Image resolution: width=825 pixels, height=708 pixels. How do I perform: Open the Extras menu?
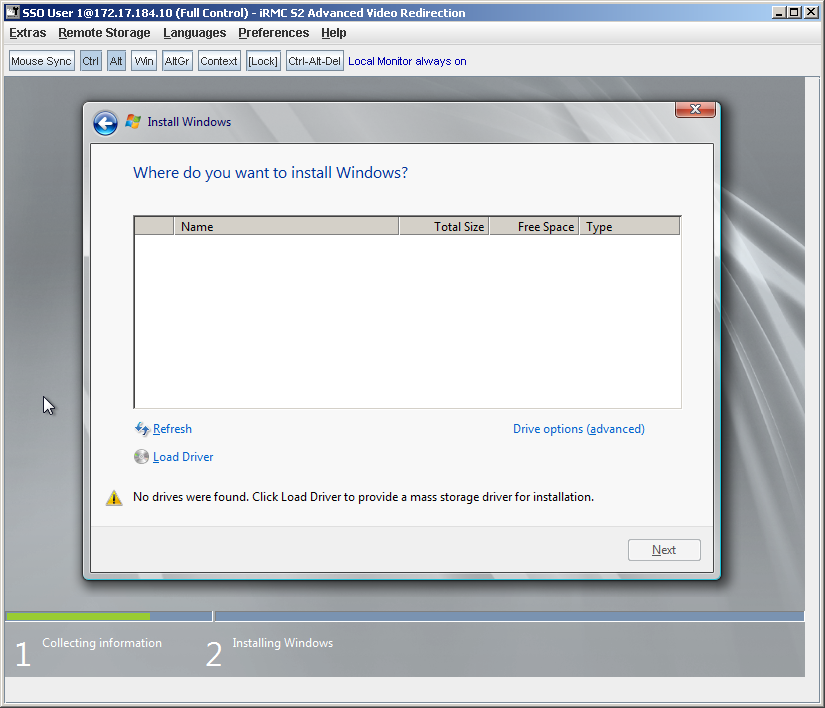point(27,33)
